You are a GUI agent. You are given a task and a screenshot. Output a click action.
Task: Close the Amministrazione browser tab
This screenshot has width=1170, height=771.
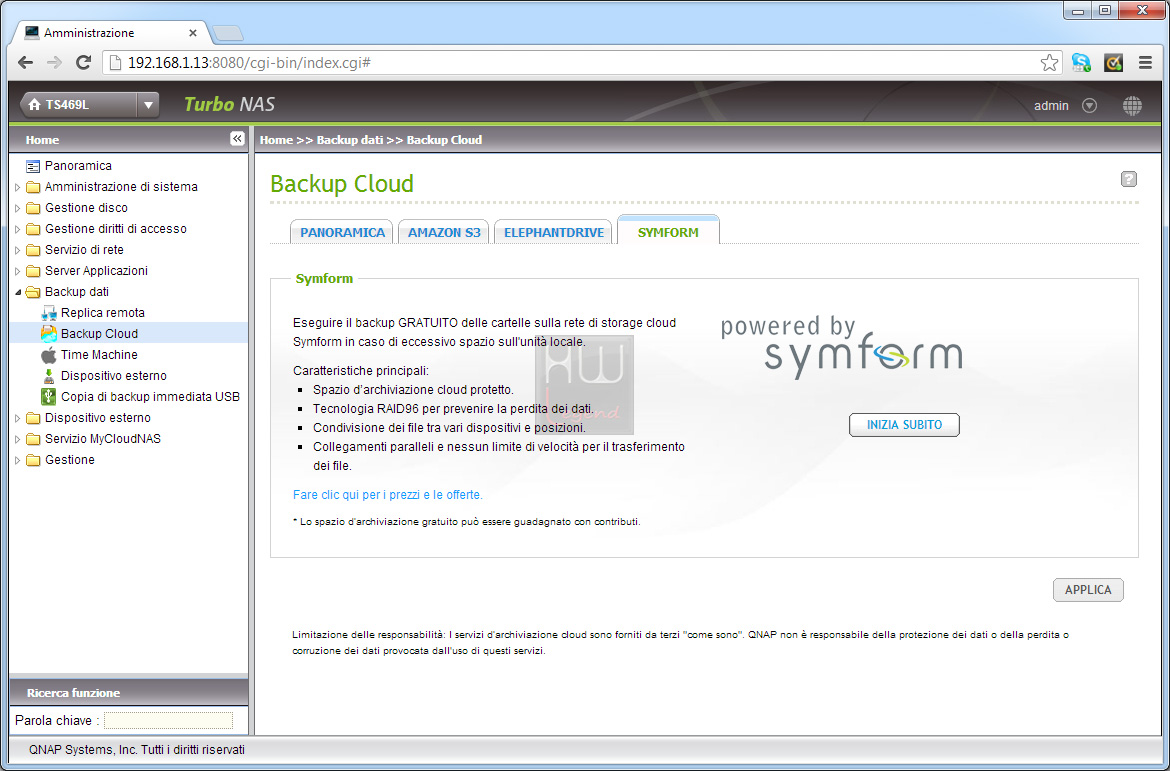tap(193, 33)
